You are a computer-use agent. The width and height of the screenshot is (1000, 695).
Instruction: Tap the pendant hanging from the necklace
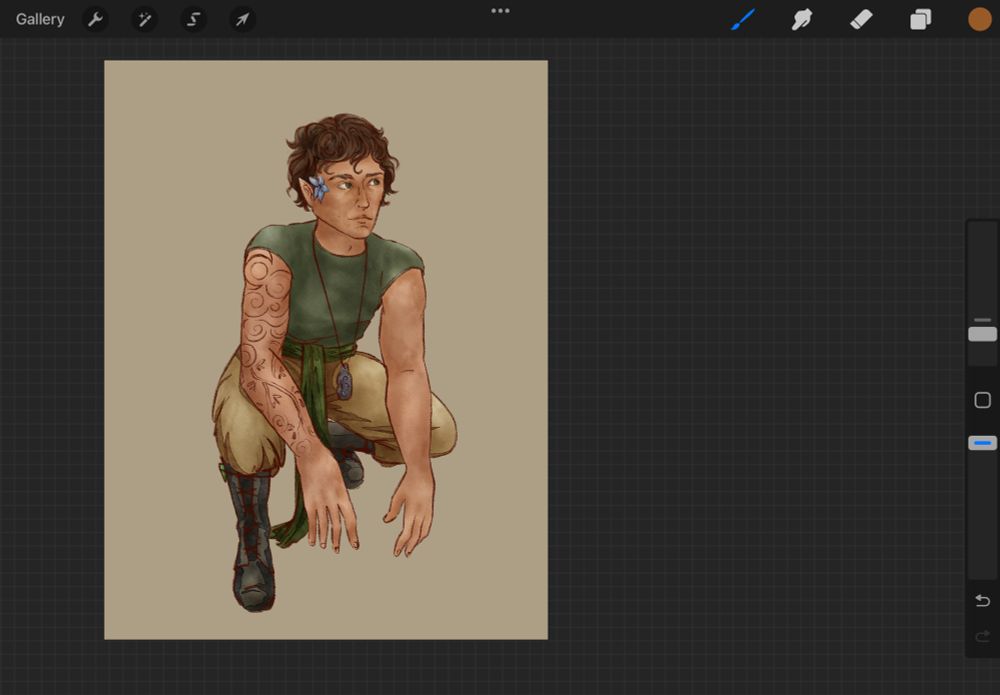(345, 381)
